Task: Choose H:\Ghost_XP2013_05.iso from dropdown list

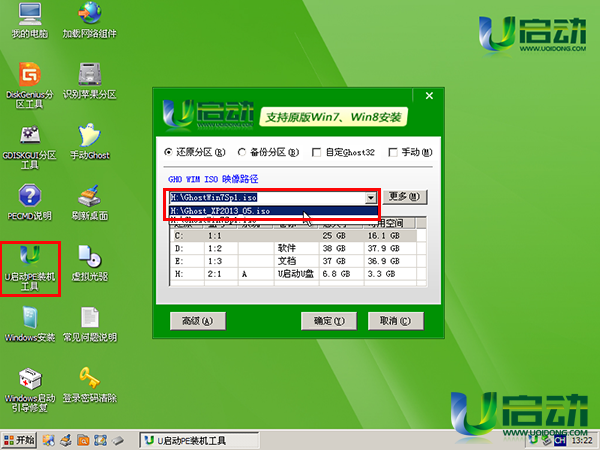Action: [x=273, y=211]
